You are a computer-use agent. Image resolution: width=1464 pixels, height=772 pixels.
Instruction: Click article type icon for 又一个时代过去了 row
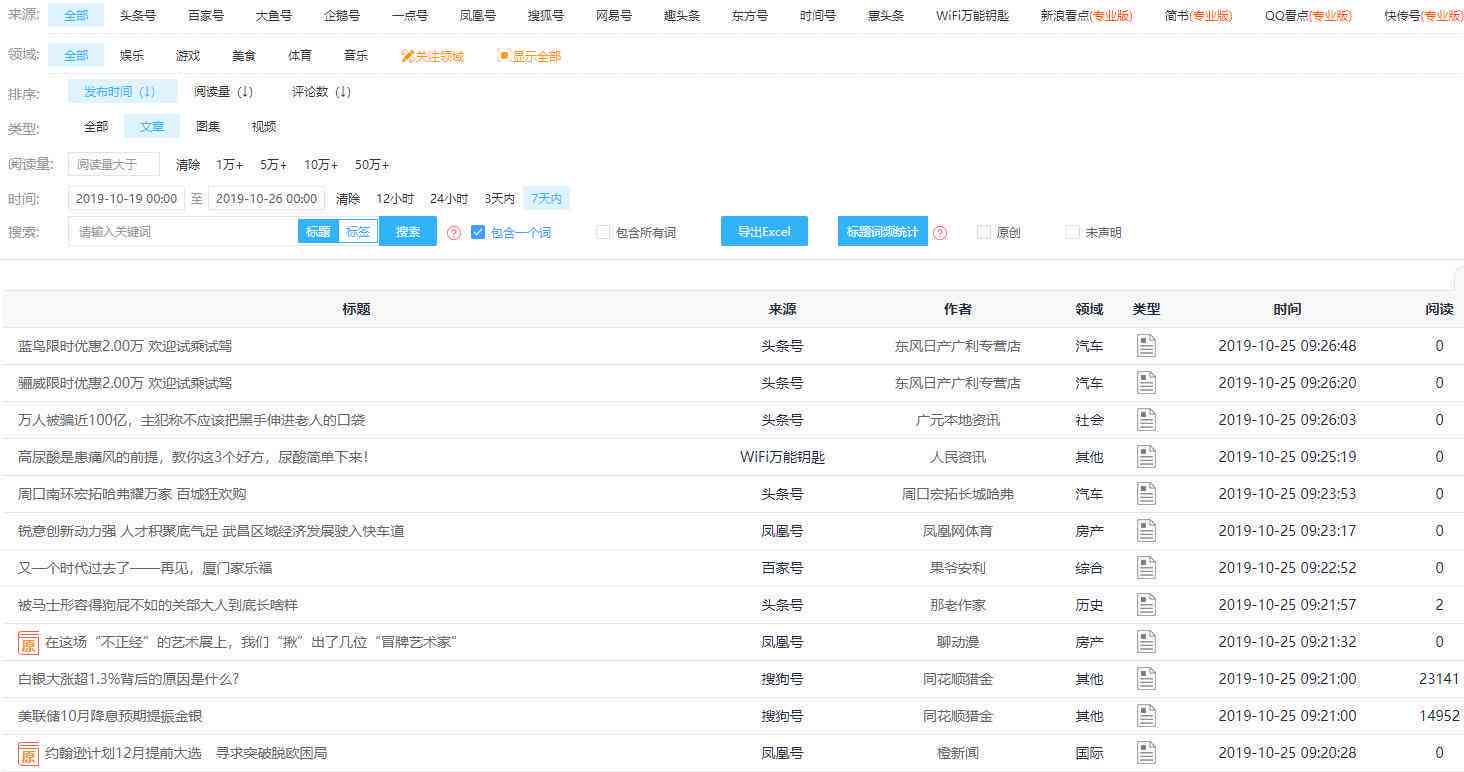(1146, 568)
